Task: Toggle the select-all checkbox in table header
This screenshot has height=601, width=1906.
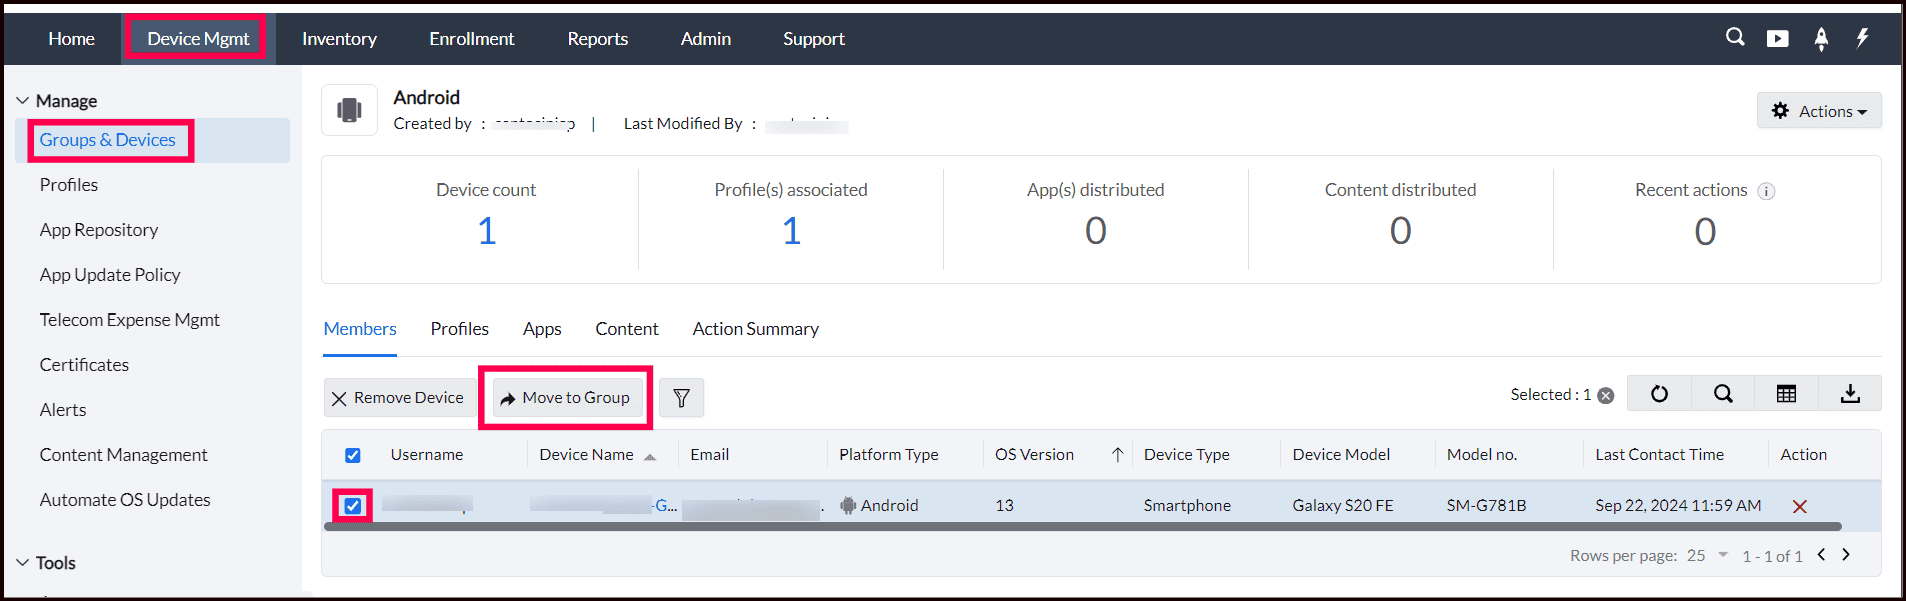Action: click(353, 455)
